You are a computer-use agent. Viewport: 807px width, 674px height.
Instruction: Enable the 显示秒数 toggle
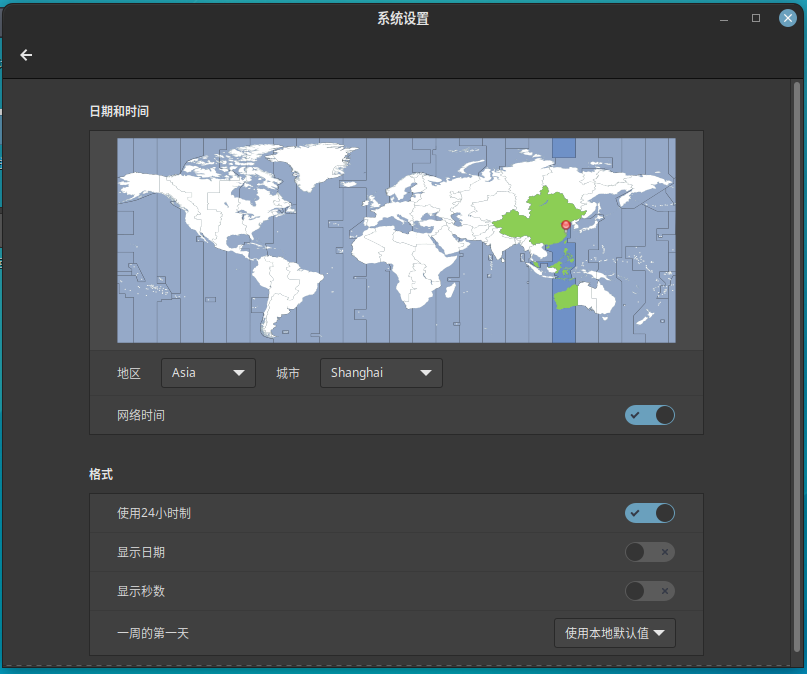tap(650, 591)
